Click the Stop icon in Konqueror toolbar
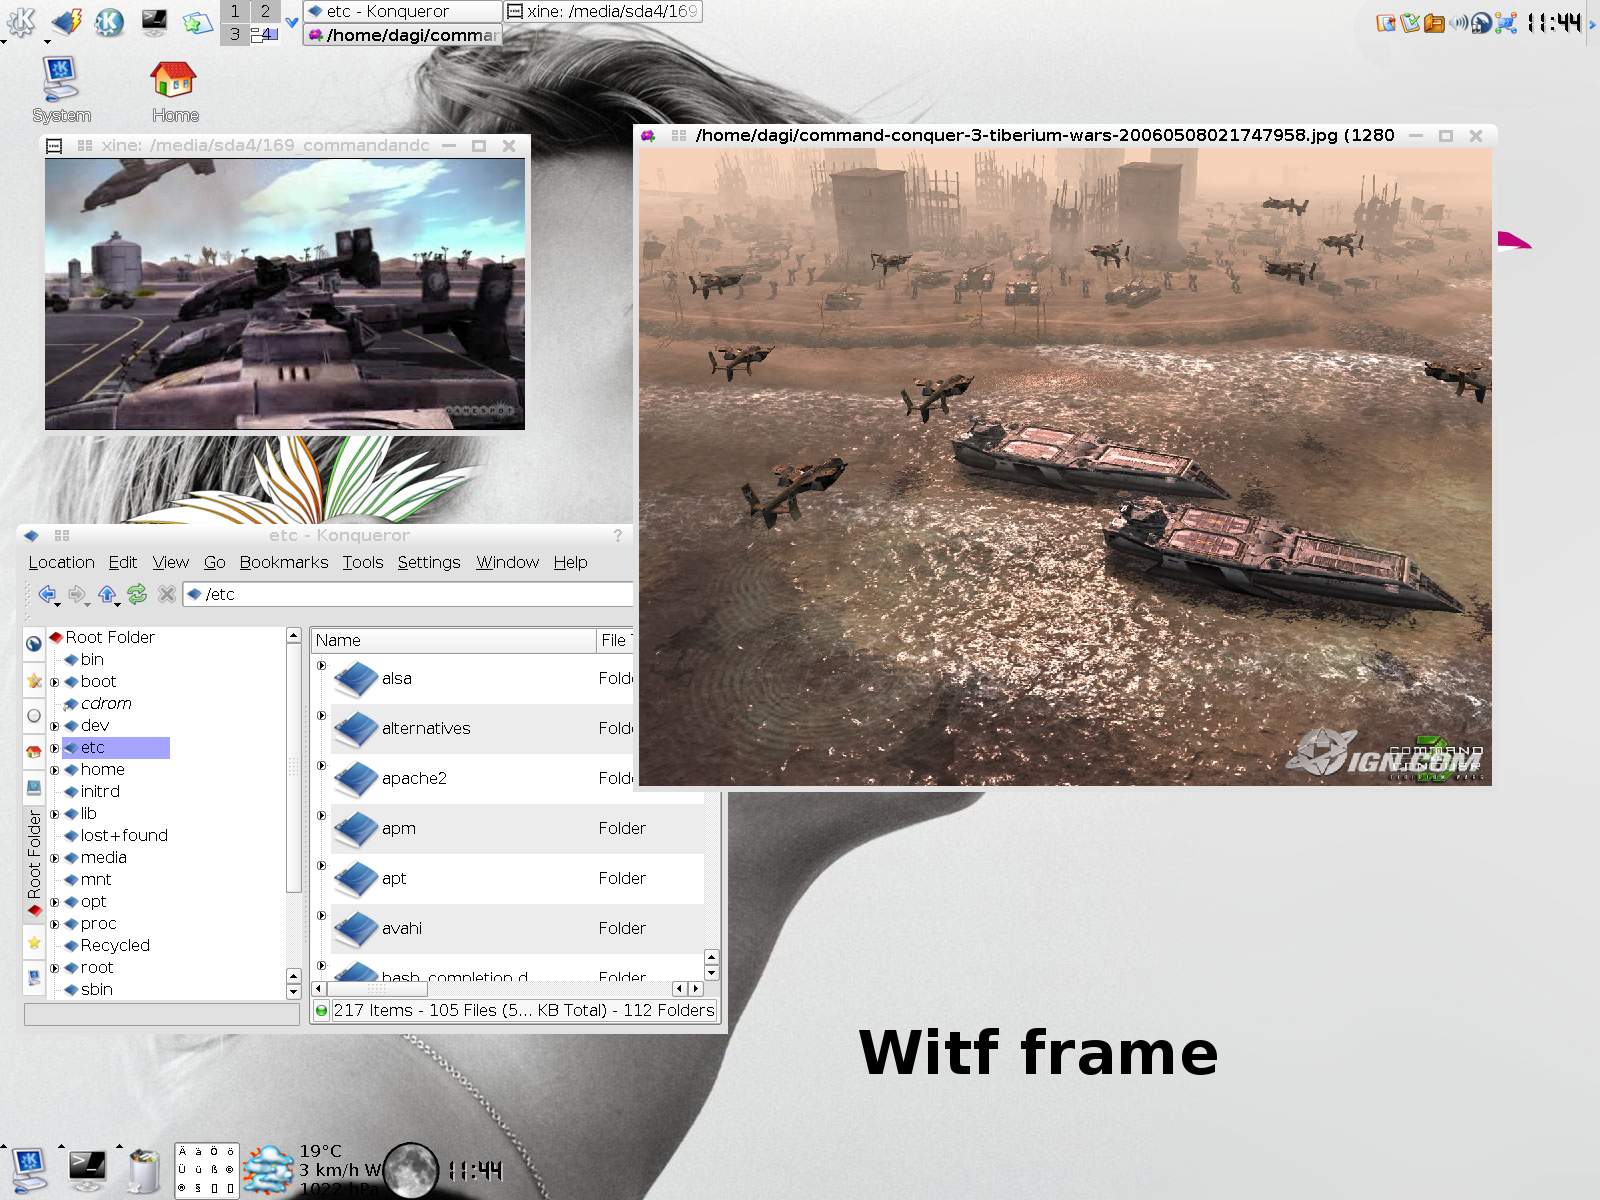 [167, 594]
